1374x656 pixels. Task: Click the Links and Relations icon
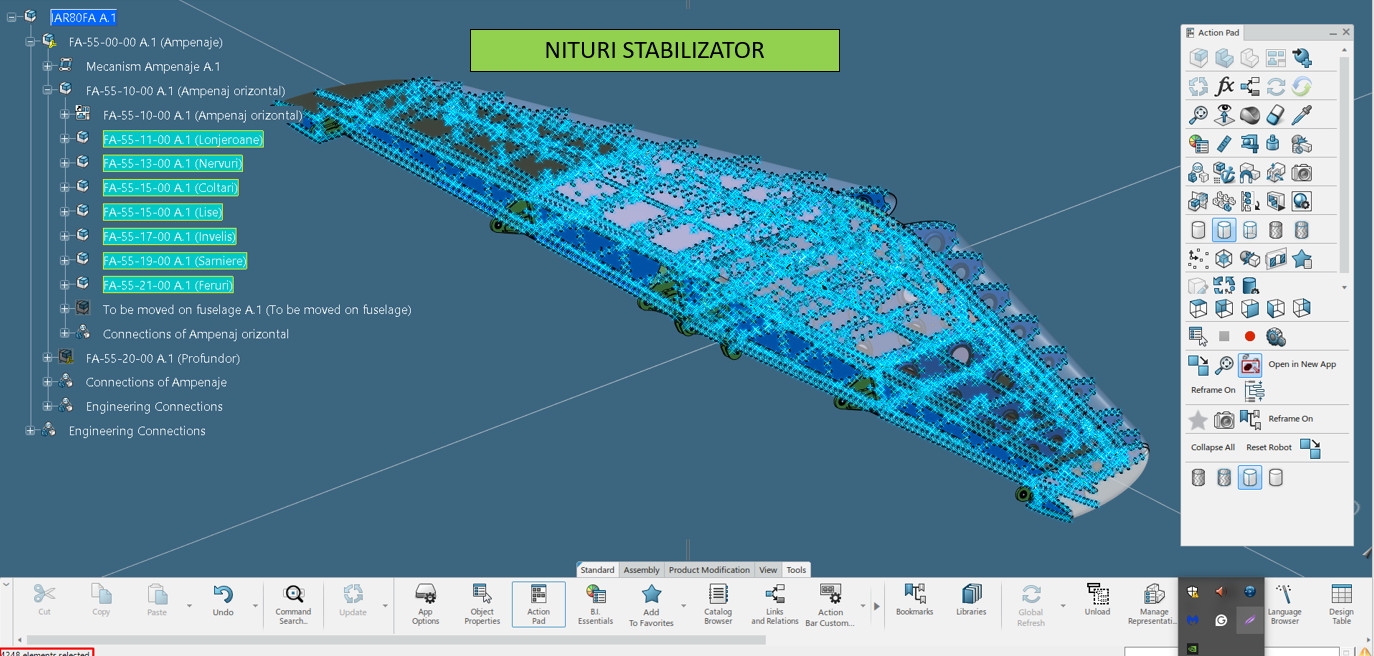coord(775,603)
